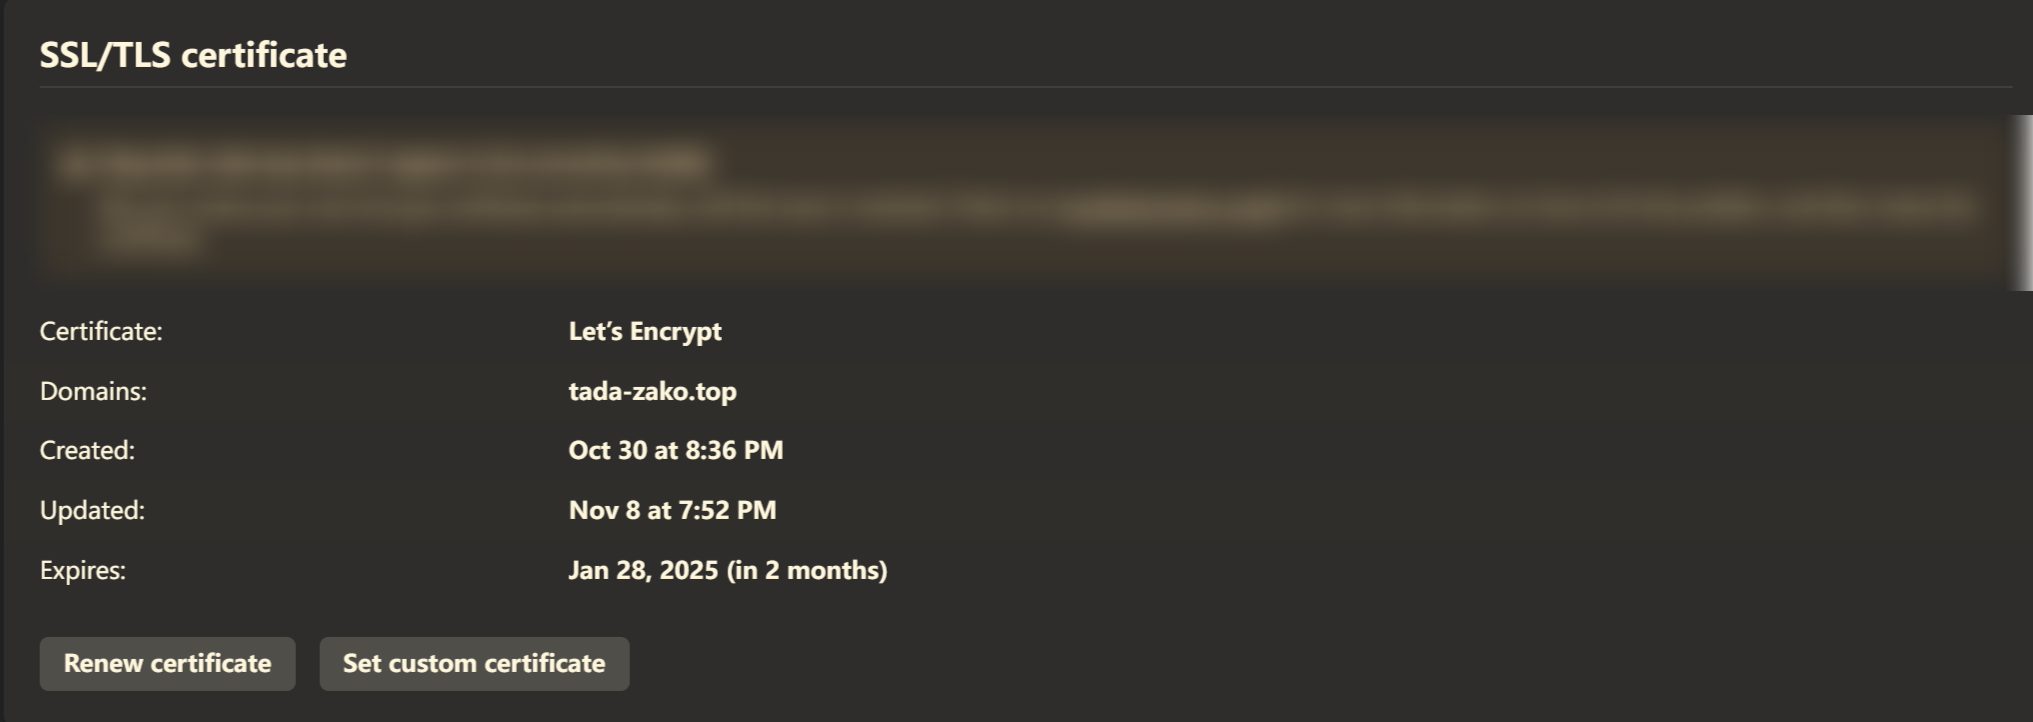The image size is (2033, 722).
Task: Click the Domains: field label
Action: click(x=93, y=391)
